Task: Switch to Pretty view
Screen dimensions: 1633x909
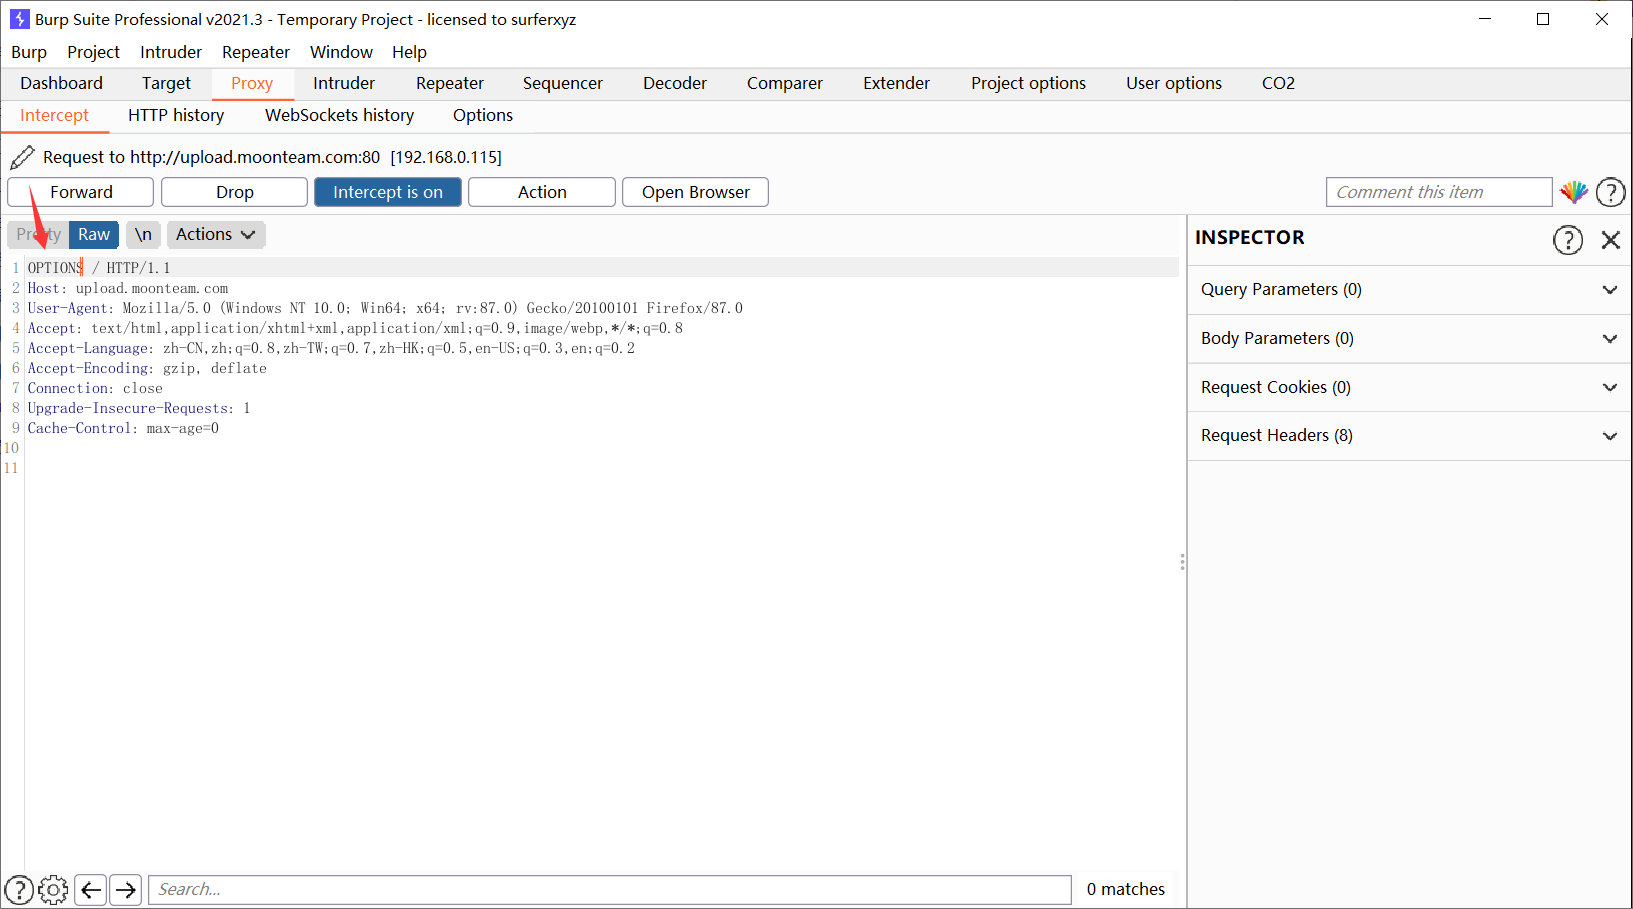Action: 38,234
